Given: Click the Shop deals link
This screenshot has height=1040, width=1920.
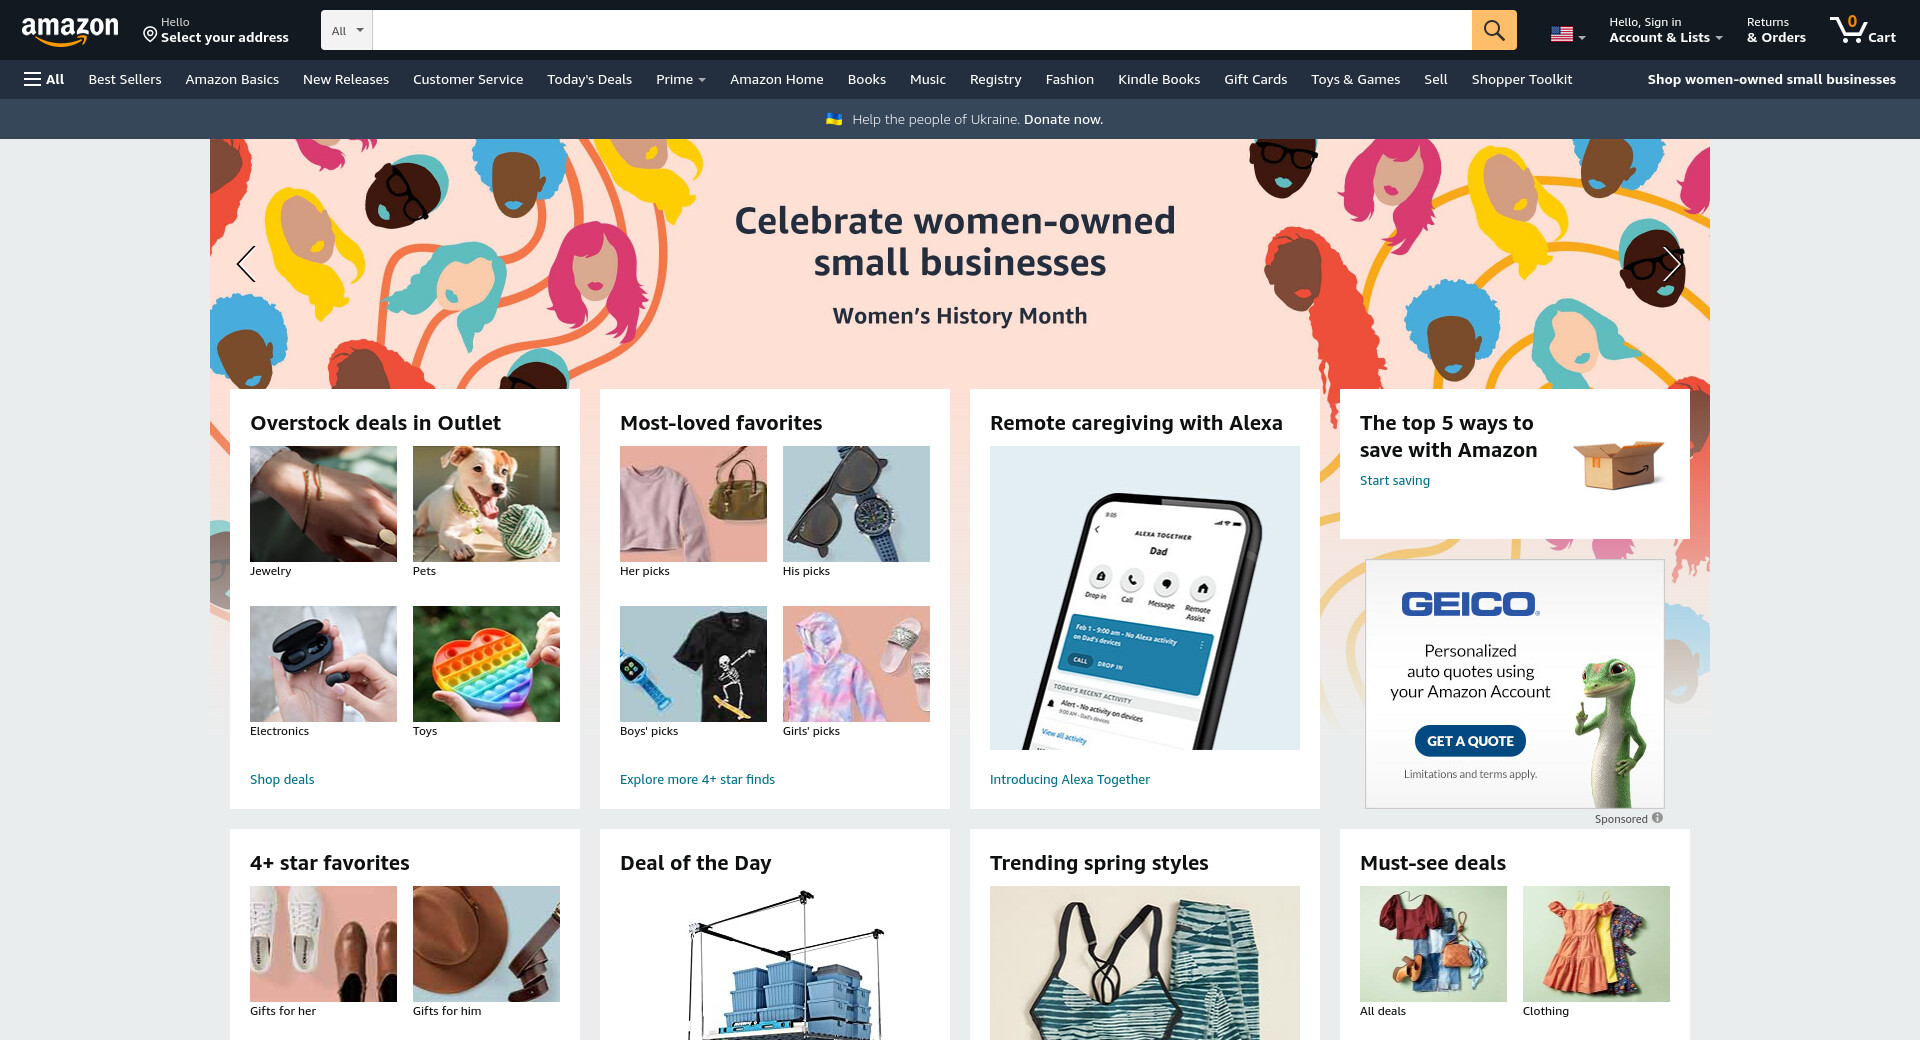Looking at the screenshot, I should (x=282, y=779).
